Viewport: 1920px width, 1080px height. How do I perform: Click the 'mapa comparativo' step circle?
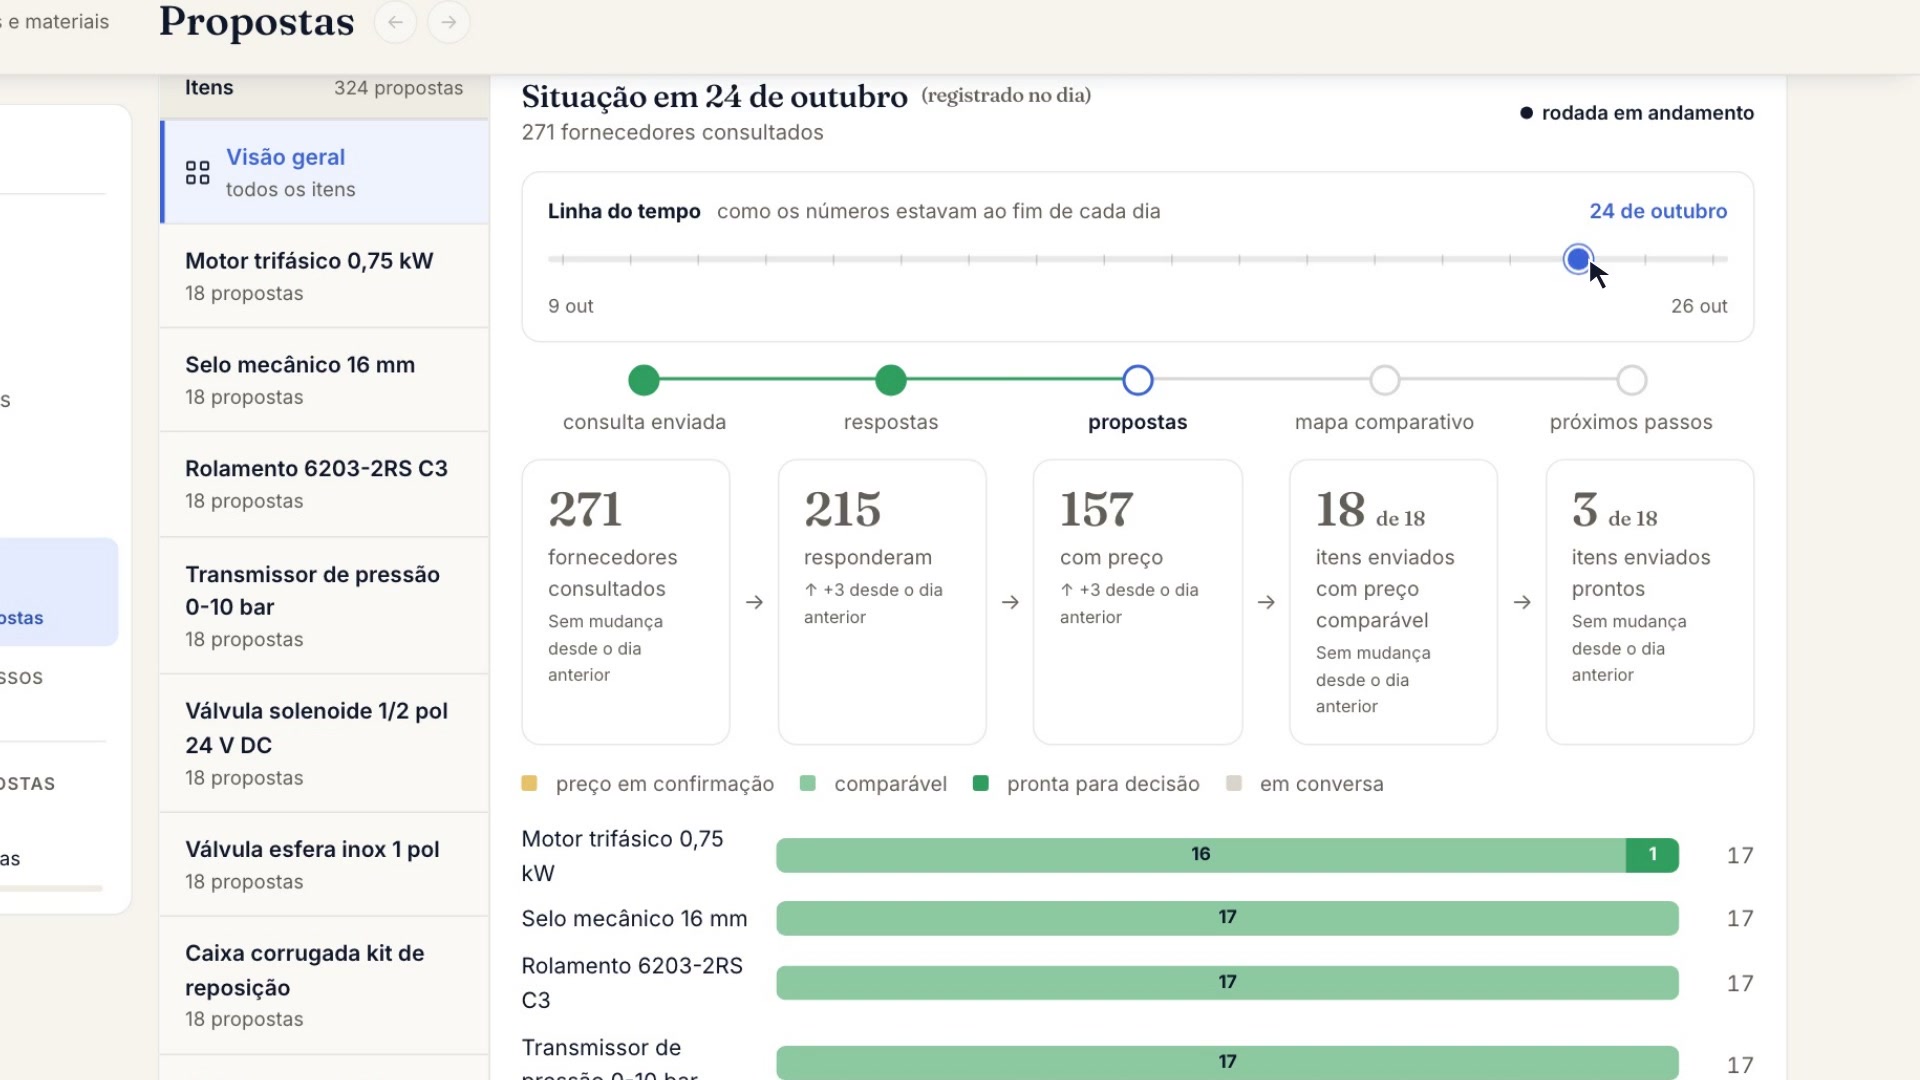point(1385,380)
